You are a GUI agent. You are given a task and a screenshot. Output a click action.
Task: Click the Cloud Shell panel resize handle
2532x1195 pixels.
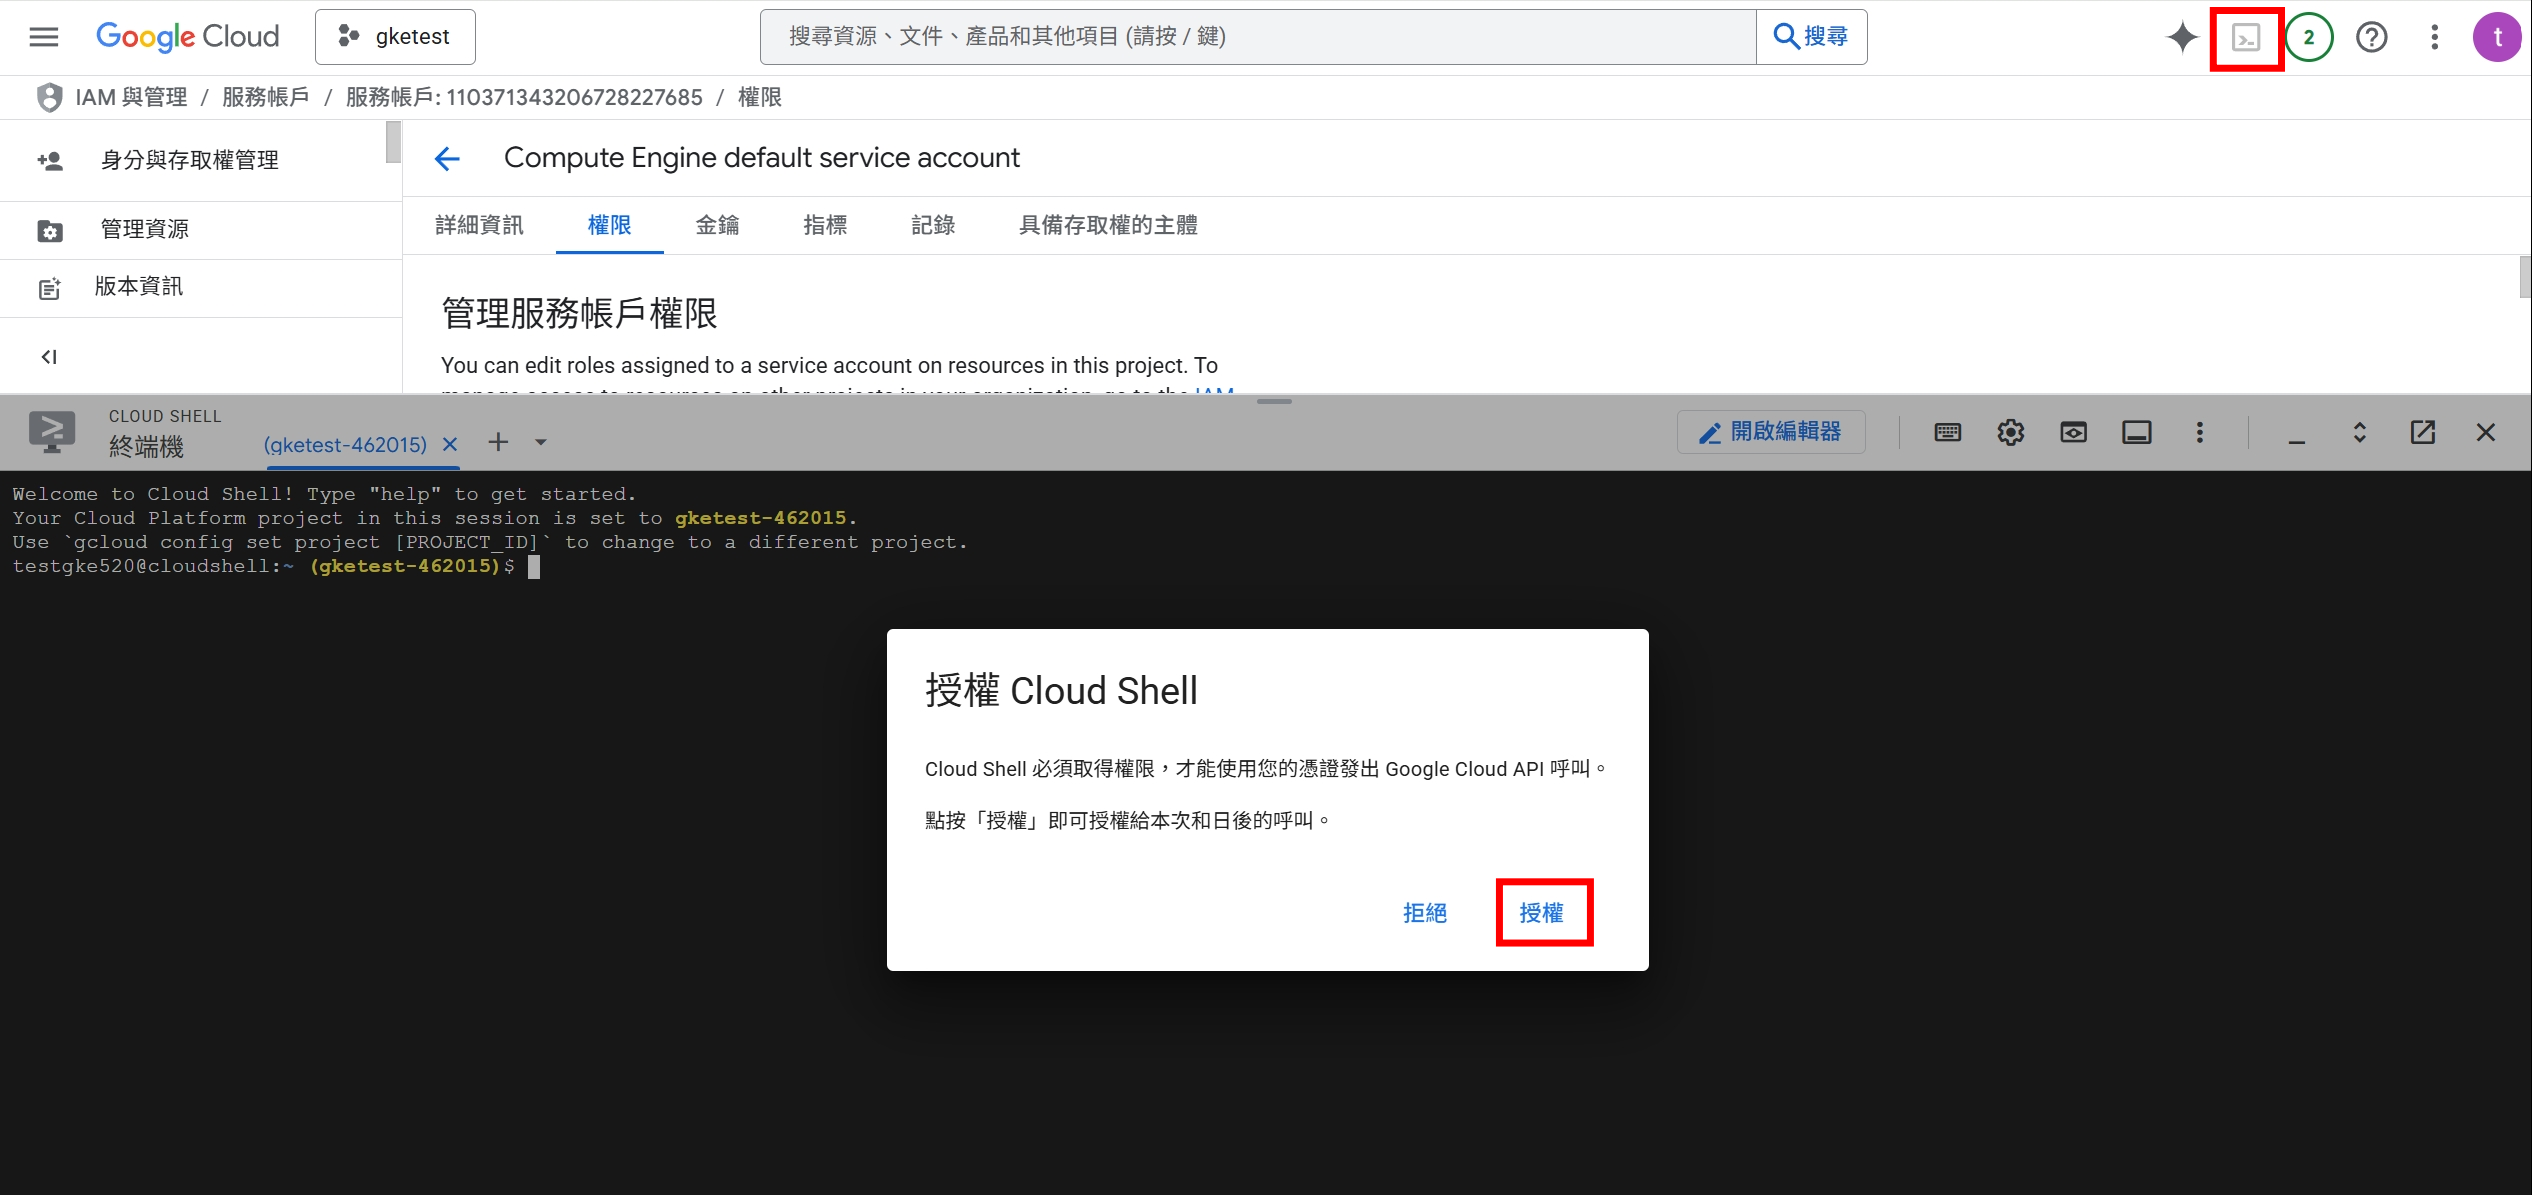click(1274, 401)
